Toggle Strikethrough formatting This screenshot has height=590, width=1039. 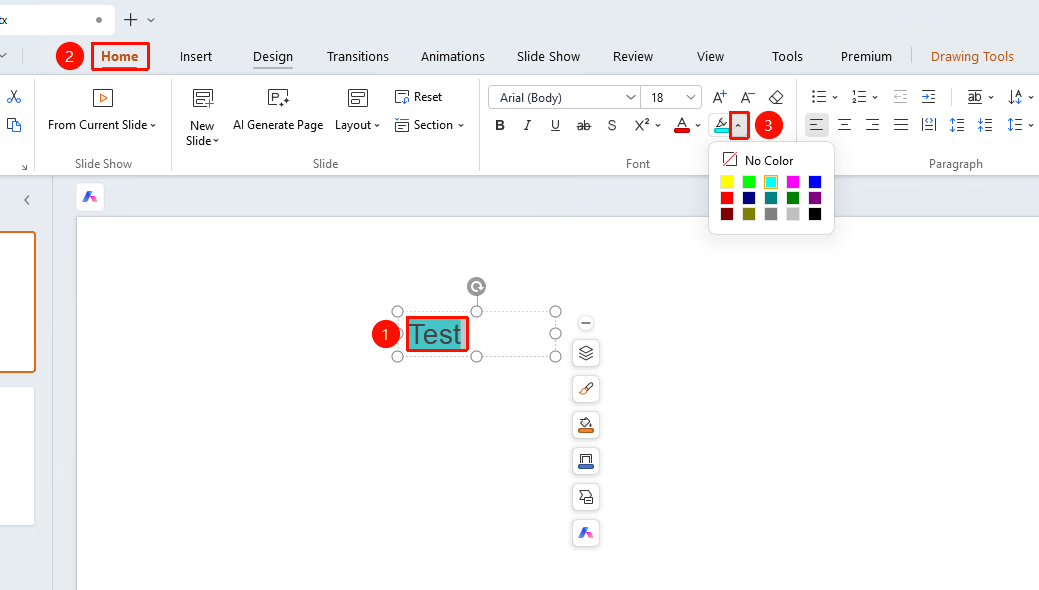(x=583, y=125)
